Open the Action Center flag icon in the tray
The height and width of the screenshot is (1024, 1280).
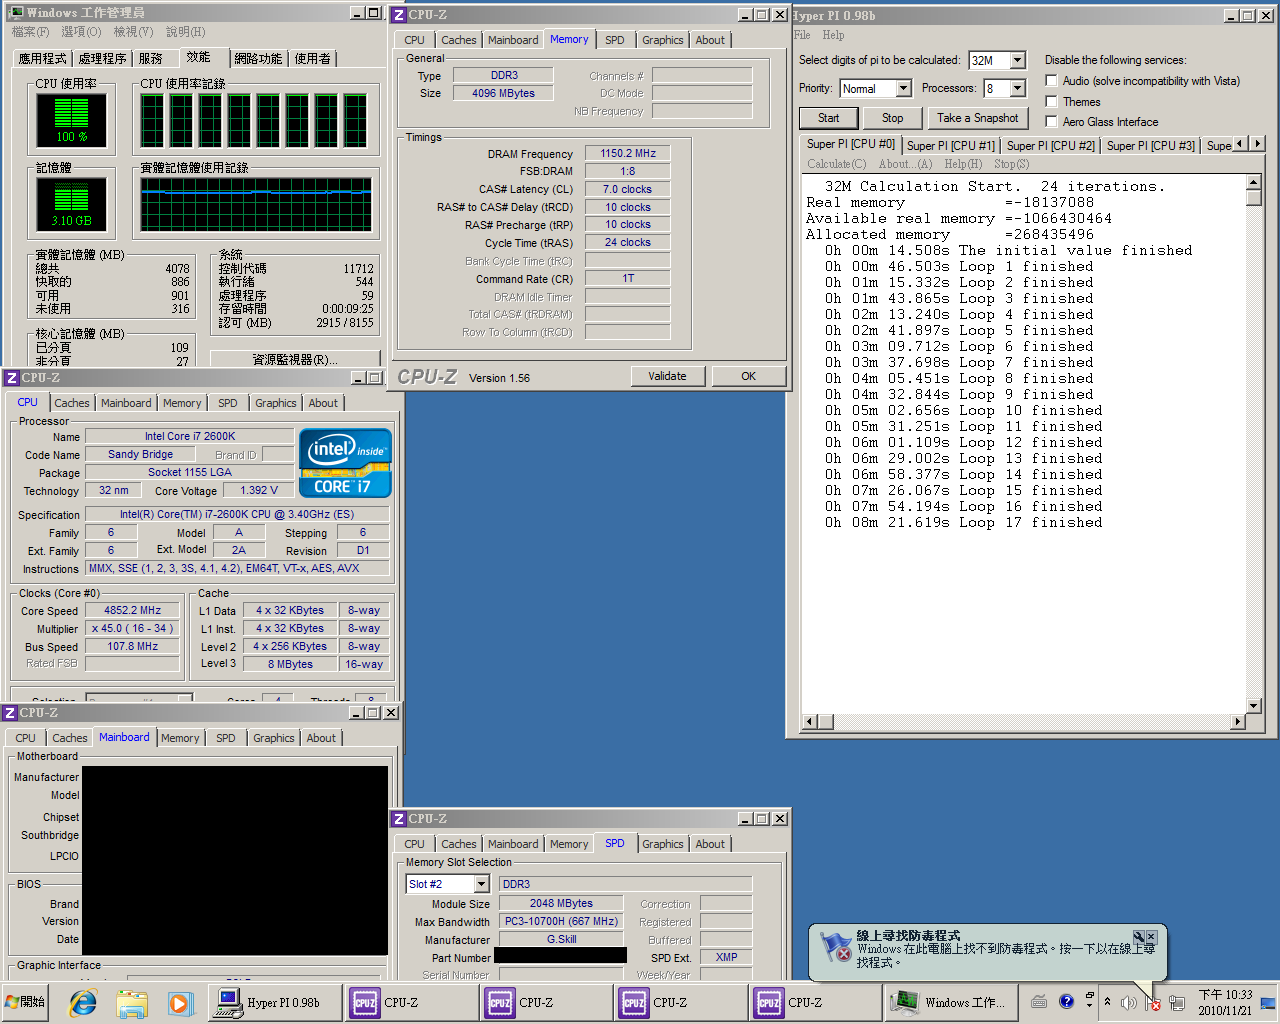1153,1003
